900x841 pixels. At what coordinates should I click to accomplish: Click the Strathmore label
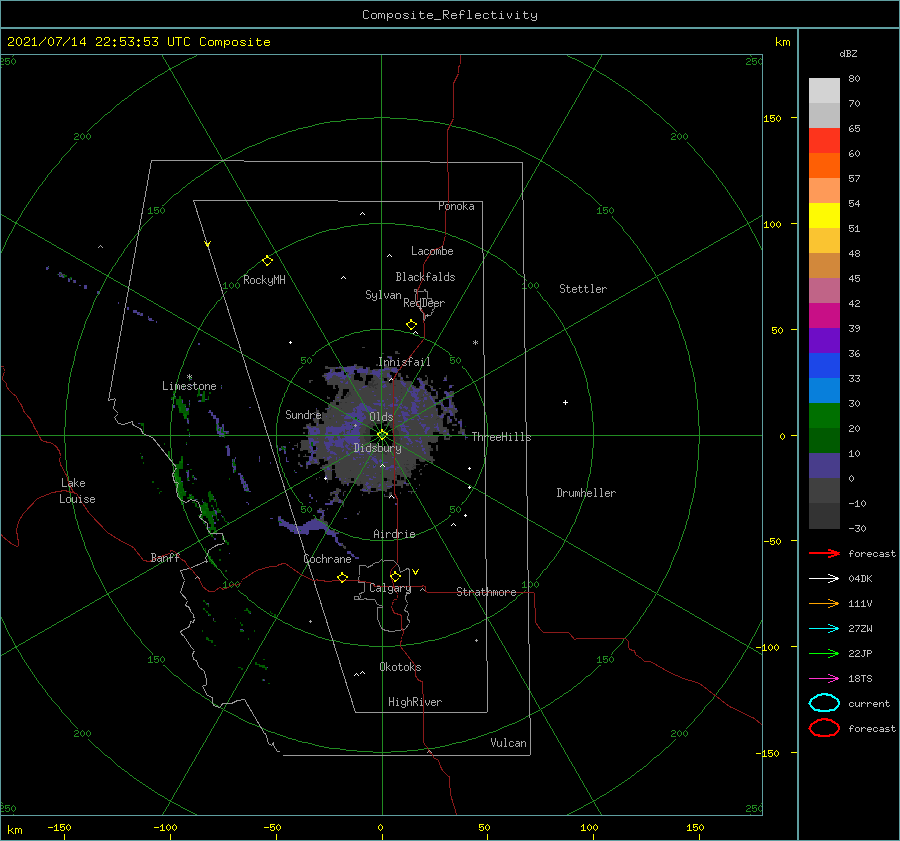[x=486, y=592]
